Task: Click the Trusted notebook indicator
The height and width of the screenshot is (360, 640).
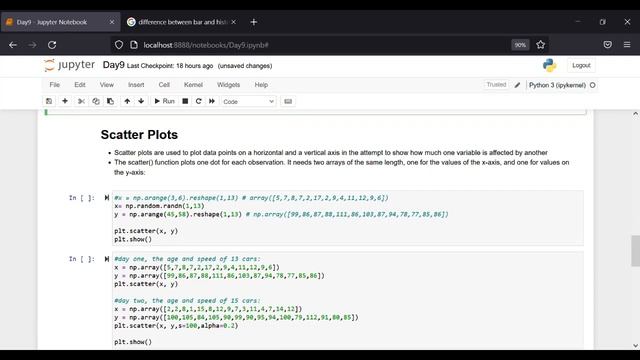Action: [496, 85]
